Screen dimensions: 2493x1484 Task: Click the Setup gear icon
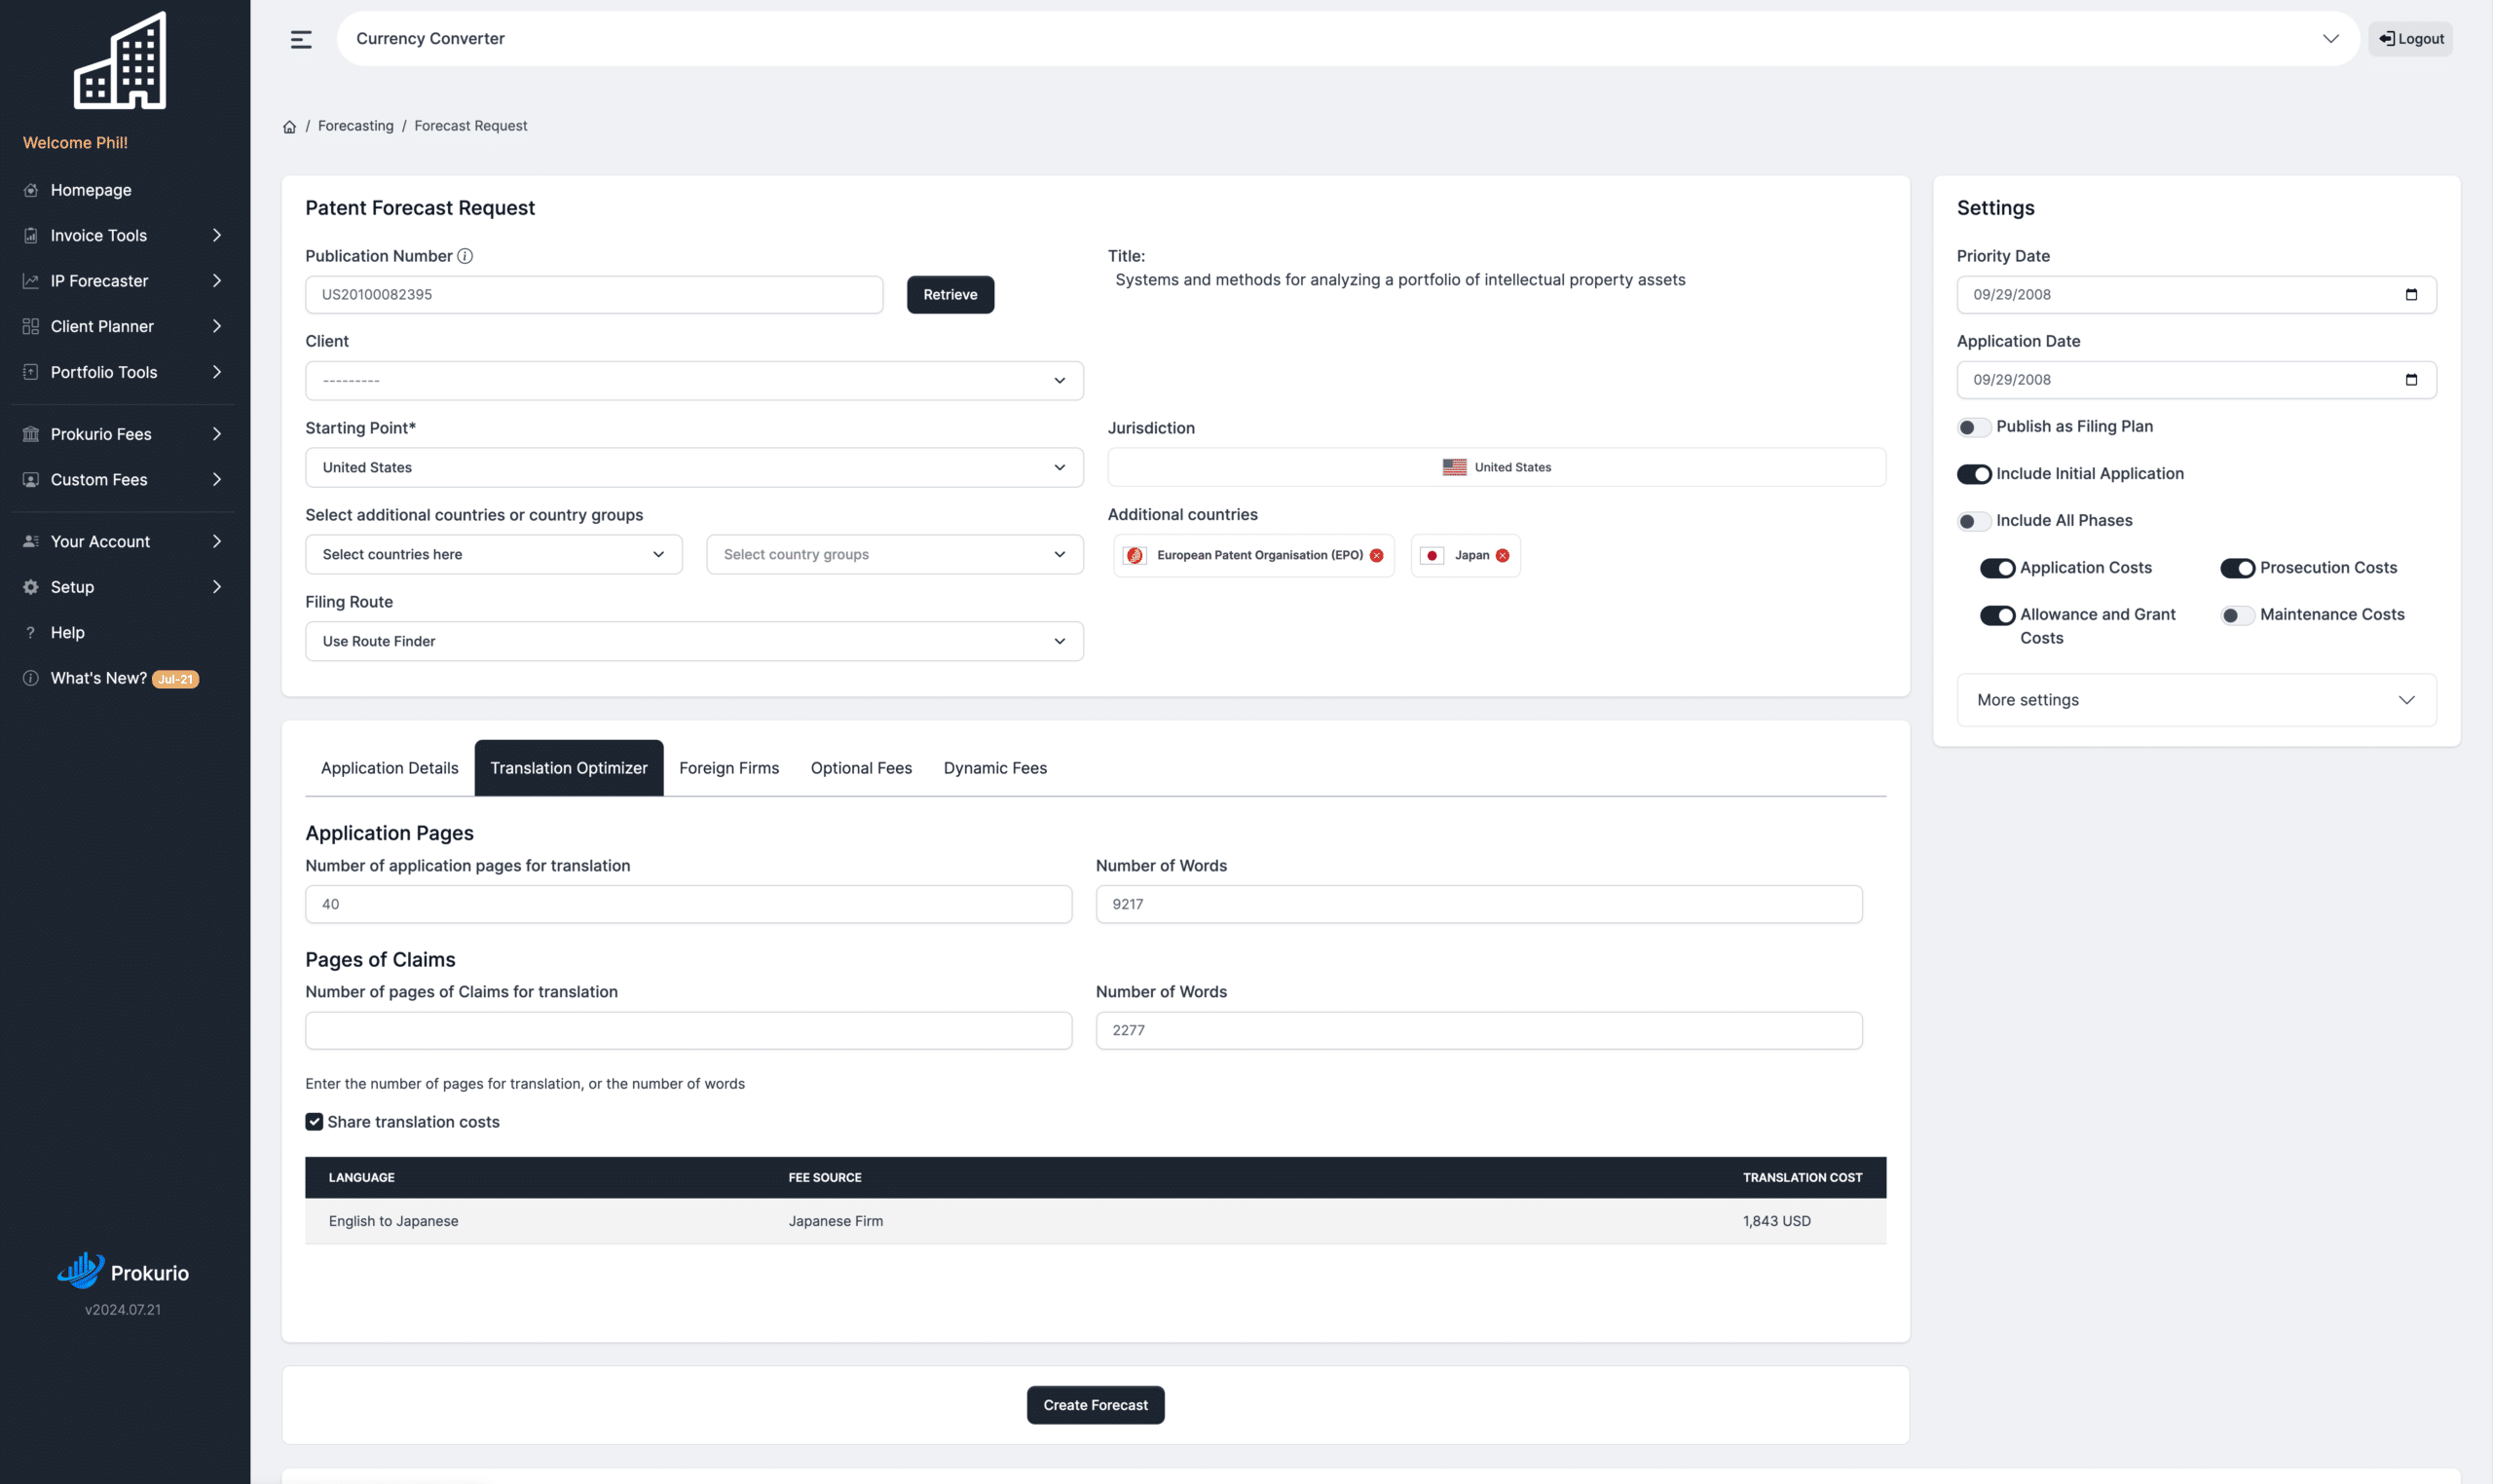[x=31, y=587]
